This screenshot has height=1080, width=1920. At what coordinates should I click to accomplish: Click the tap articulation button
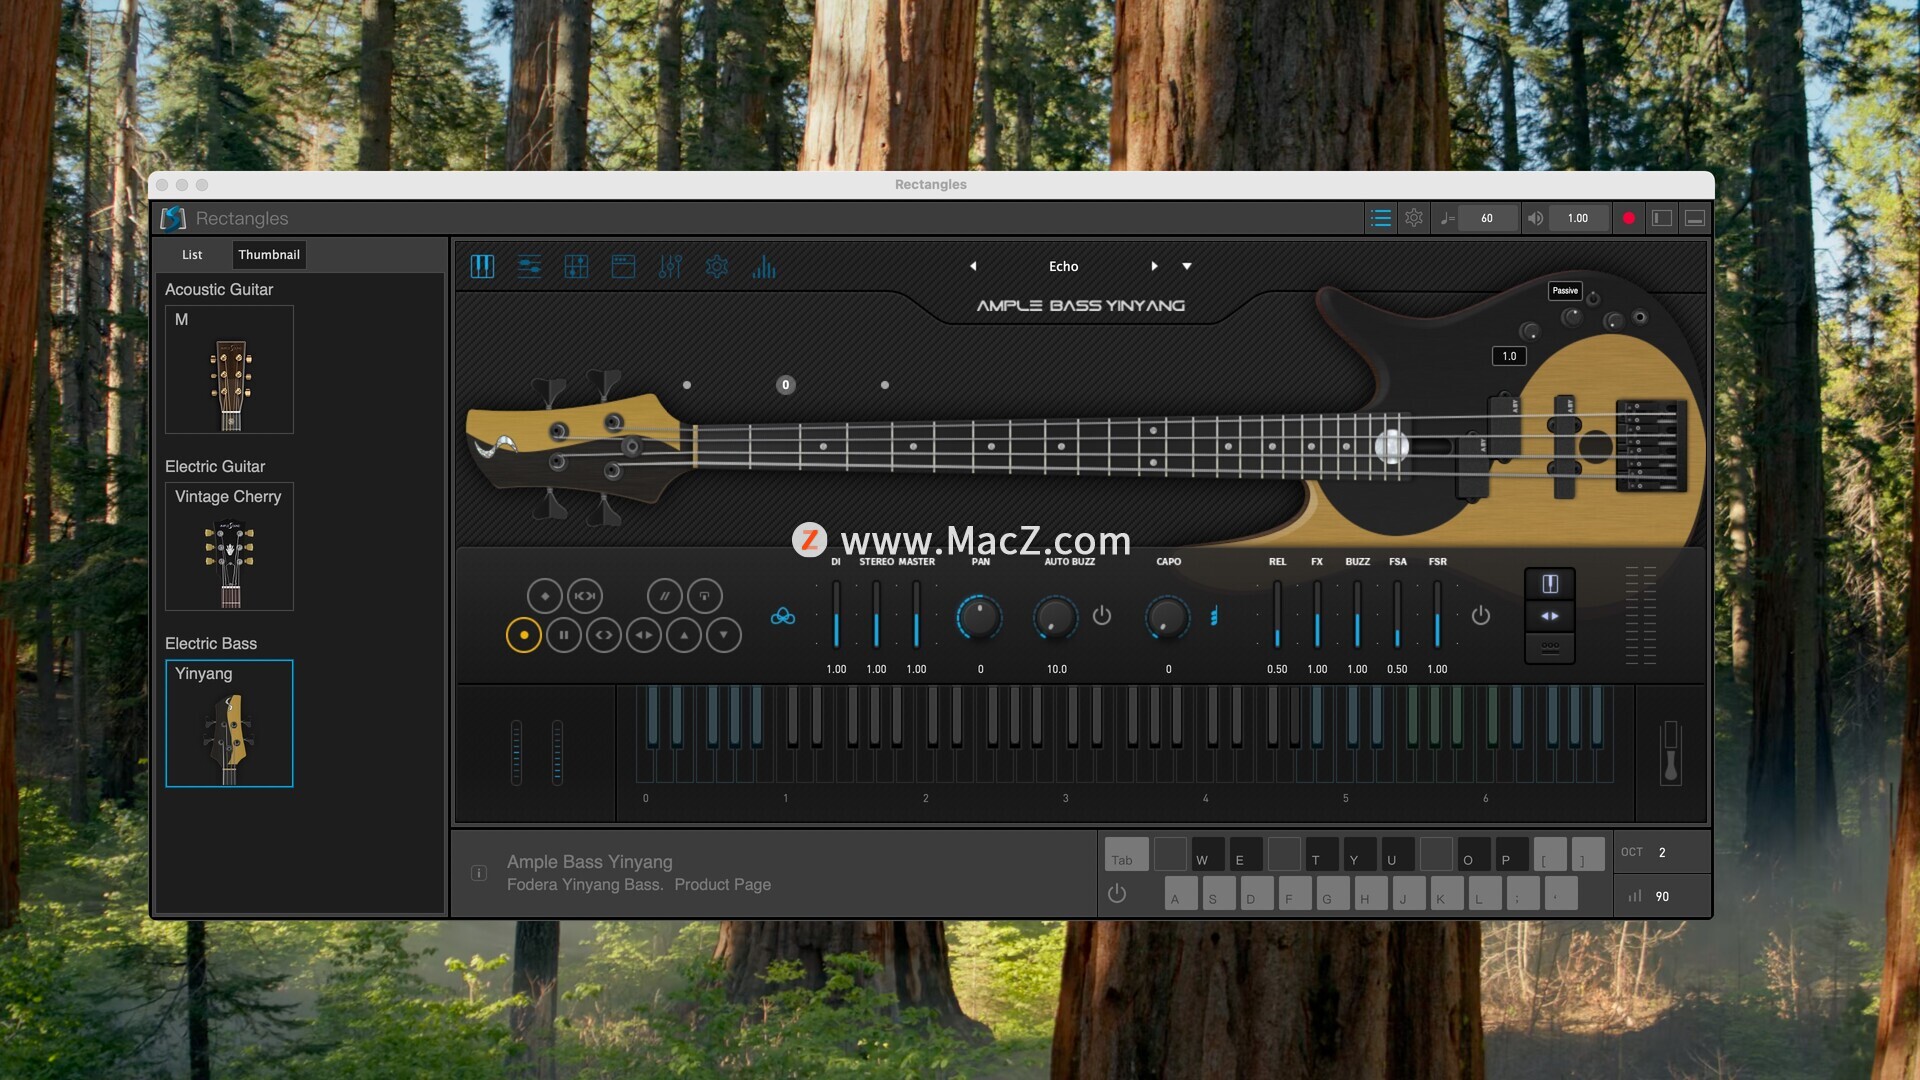click(x=705, y=596)
